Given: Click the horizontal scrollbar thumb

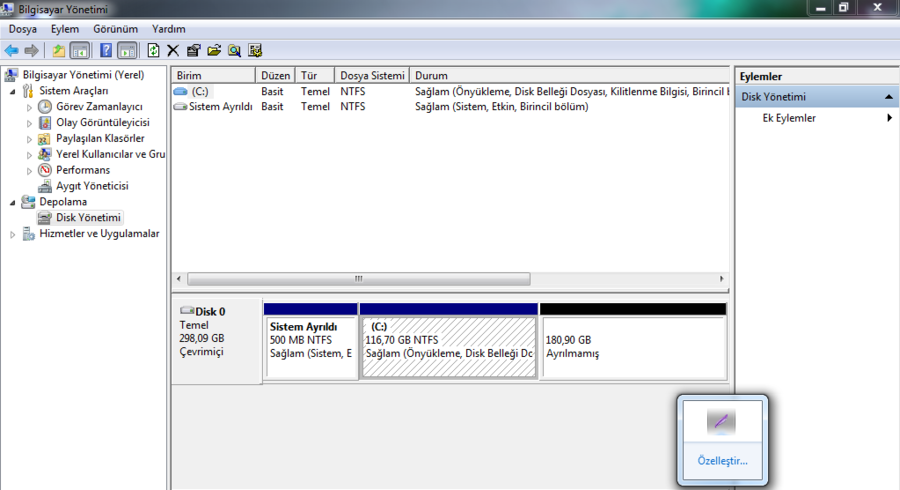Looking at the screenshot, I should point(359,279).
